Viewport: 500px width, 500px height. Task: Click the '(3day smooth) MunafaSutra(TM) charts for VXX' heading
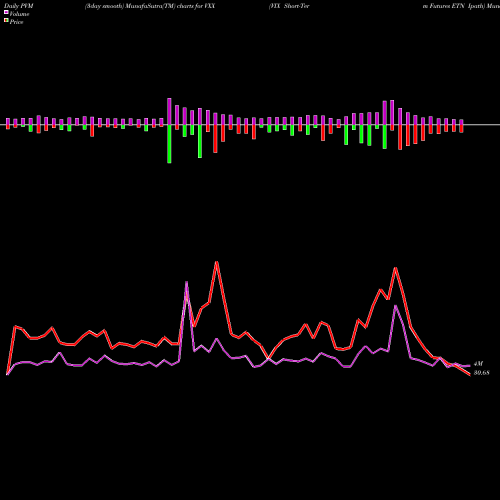tap(150, 6)
